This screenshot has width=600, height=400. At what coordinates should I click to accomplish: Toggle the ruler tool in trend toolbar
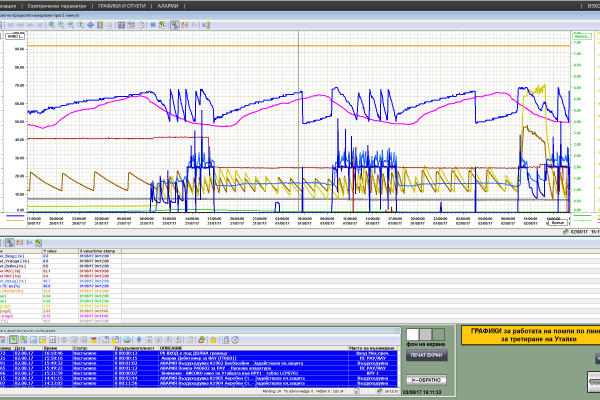click(x=174, y=25)
